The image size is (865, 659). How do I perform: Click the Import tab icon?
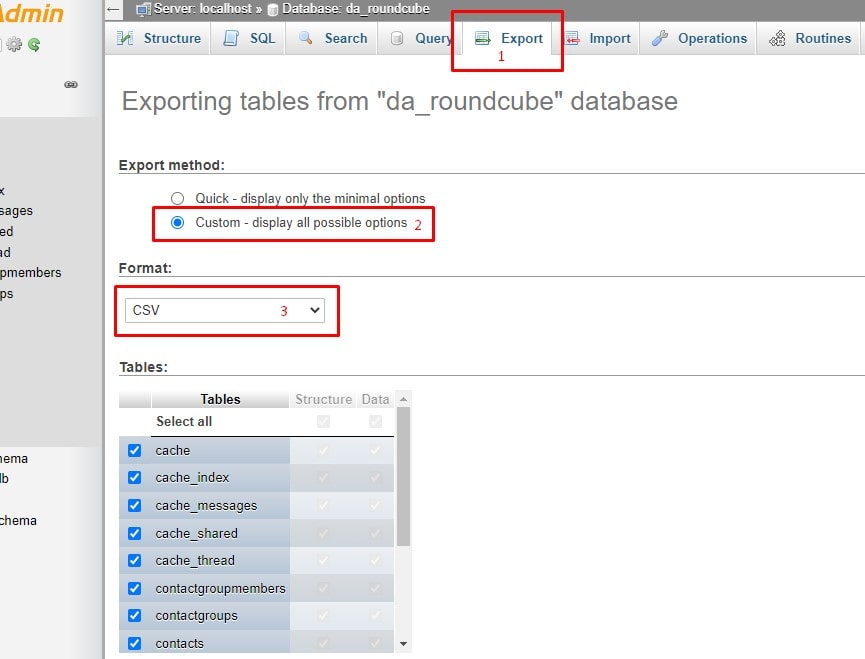(572, 39)
